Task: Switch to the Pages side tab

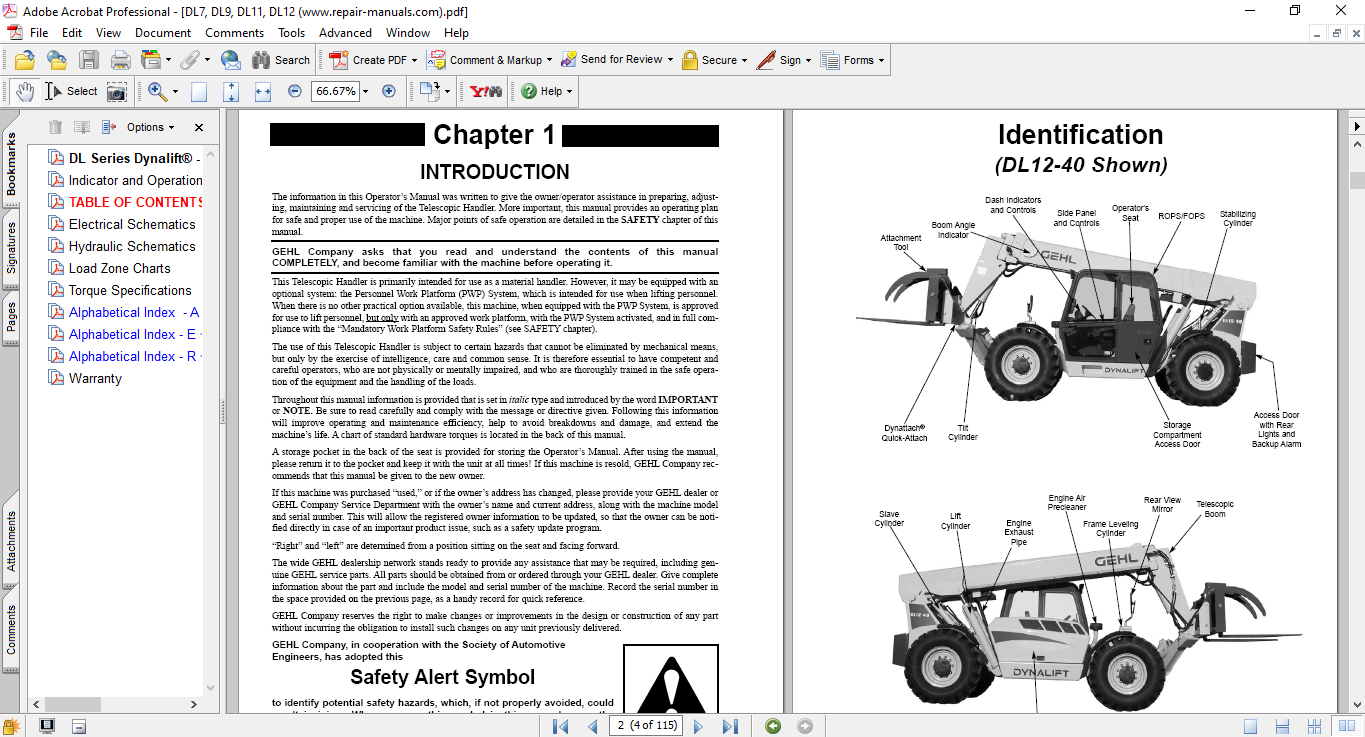Action: pos(11,316)
